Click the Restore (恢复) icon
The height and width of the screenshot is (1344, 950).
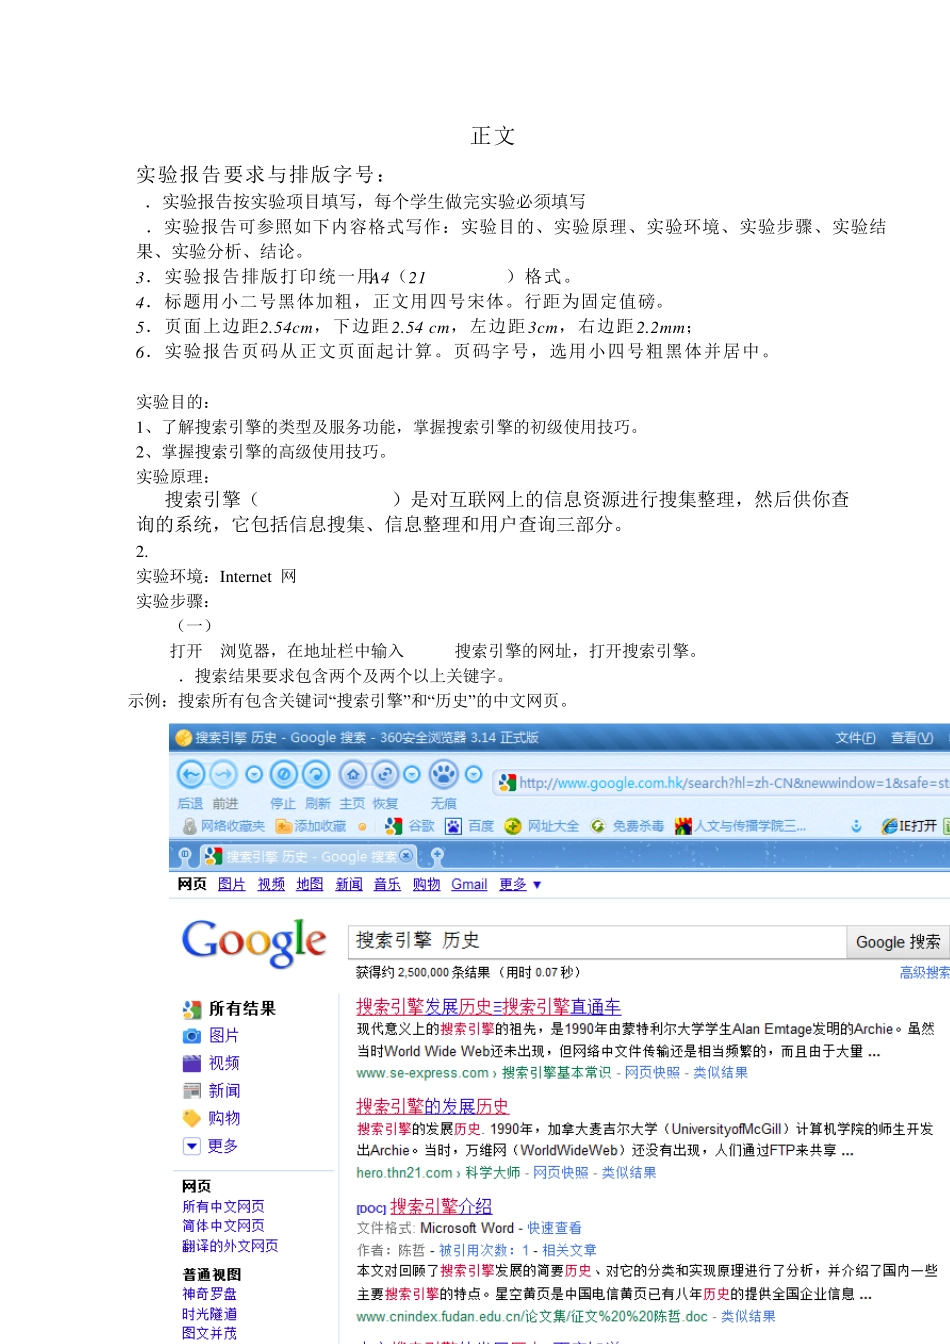(x=385, y=774)
